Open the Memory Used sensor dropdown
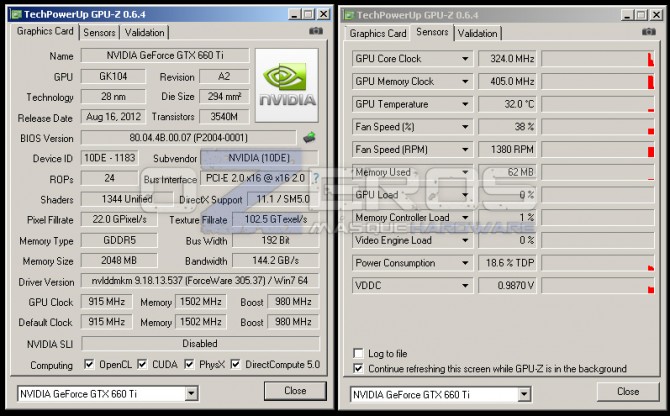This screenshot has width=670, height=416. point(465,172)
